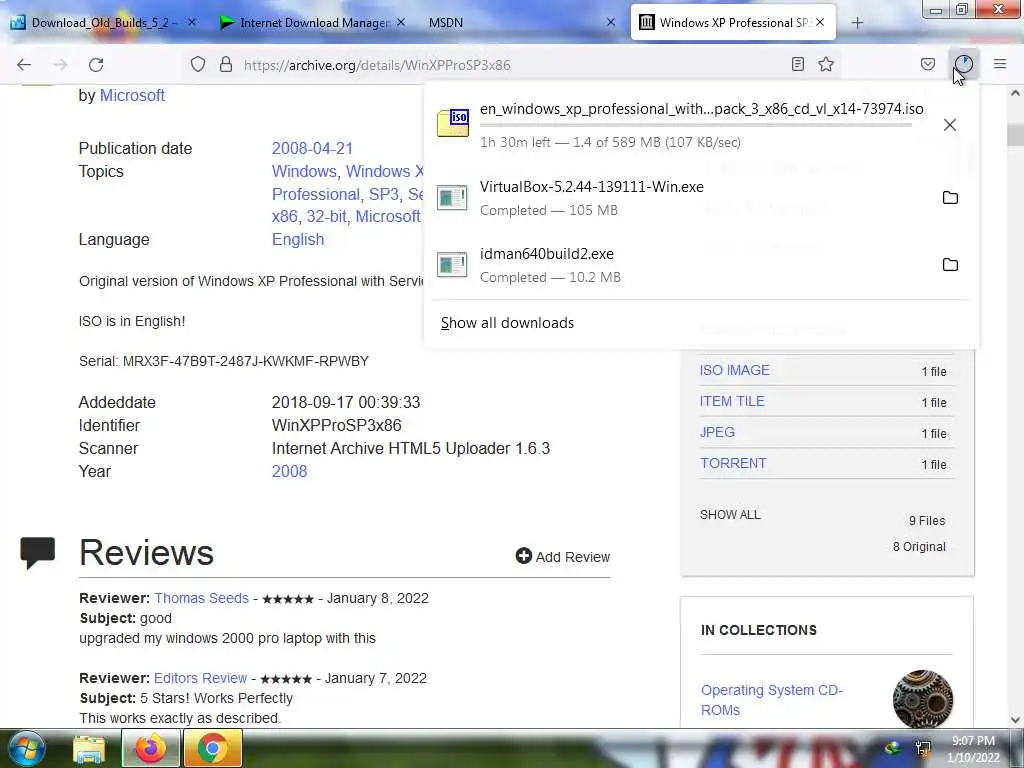This screenshot has width=1024, height=768.
Task: Reload the current page
Action: pos(96,65)
